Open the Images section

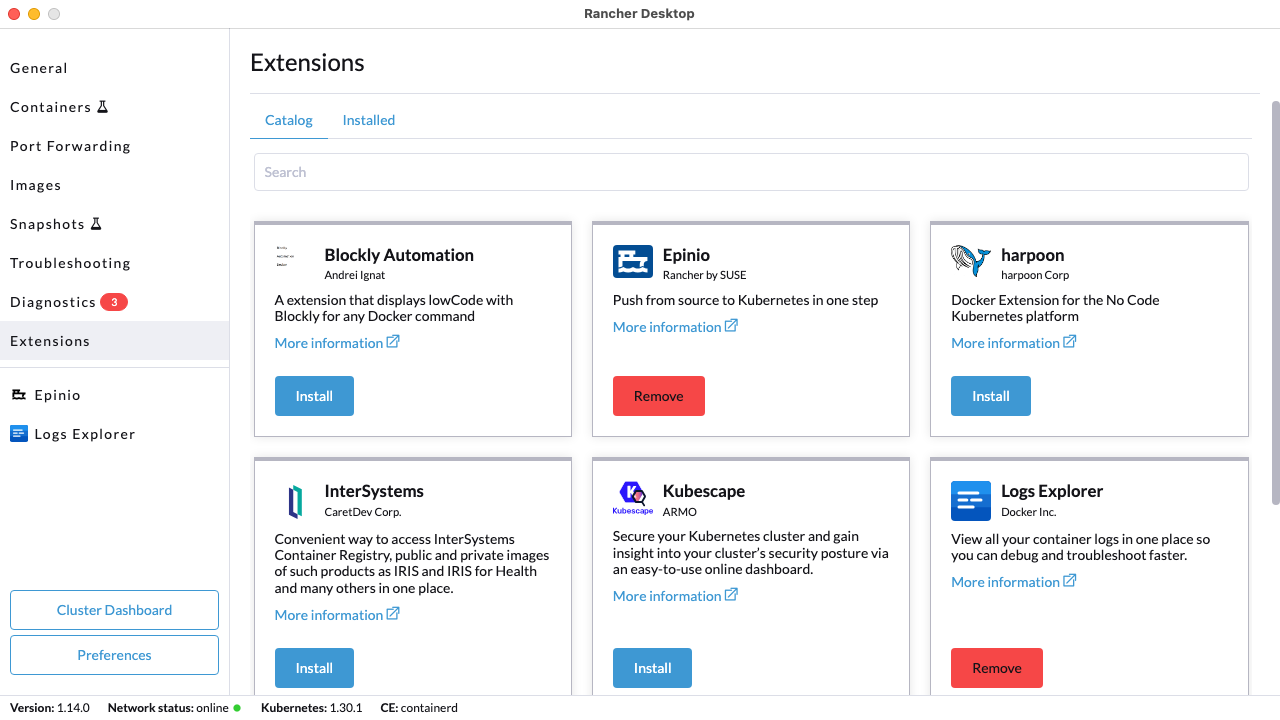pyautogui.click(x=114, y=185)
